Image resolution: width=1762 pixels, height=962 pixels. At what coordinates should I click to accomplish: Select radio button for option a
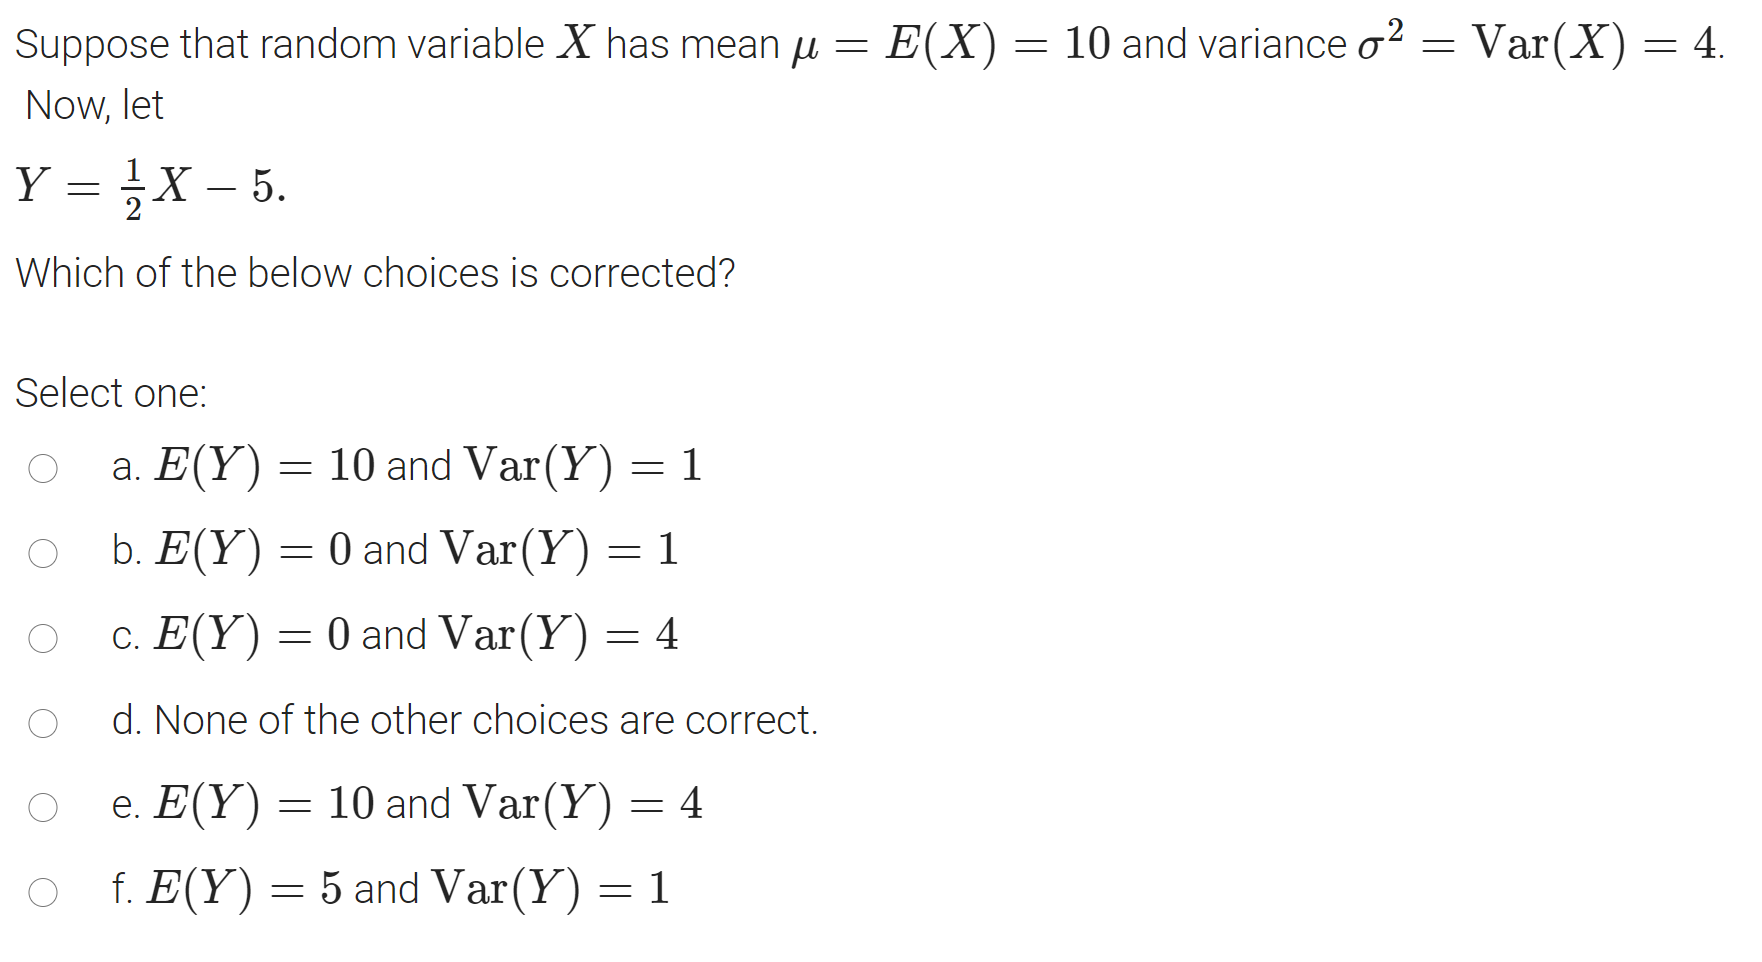(x=43, y=466)
